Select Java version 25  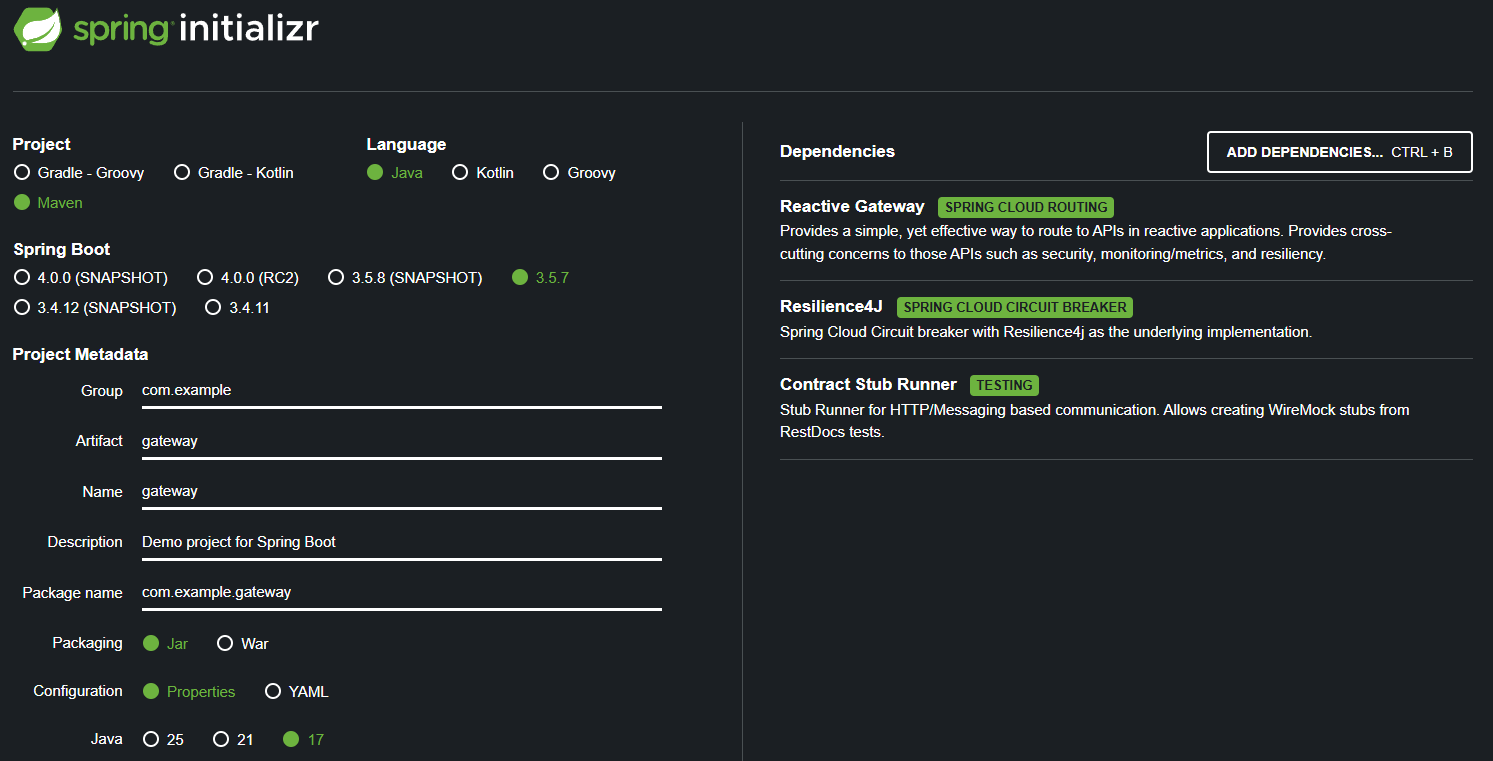[163, 740]
